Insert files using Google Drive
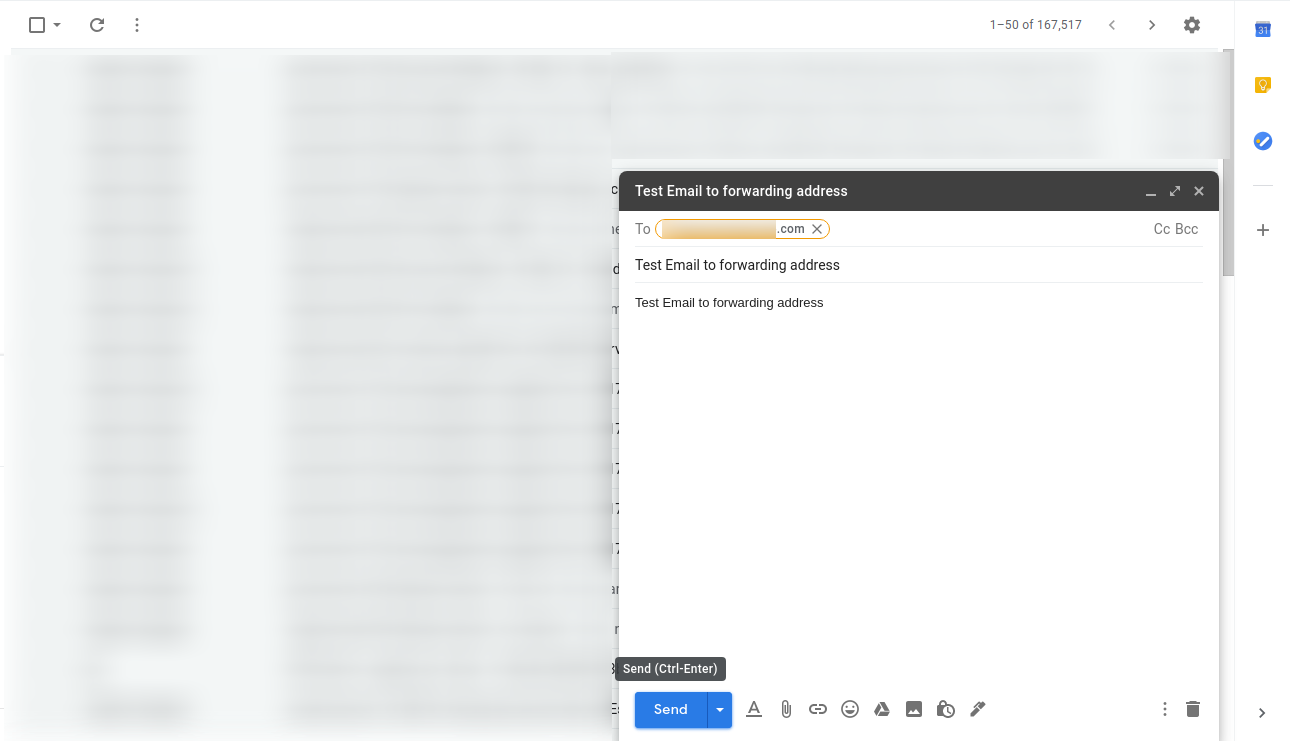The height and width of the screenshot is (741, 1290). (882, 709)
